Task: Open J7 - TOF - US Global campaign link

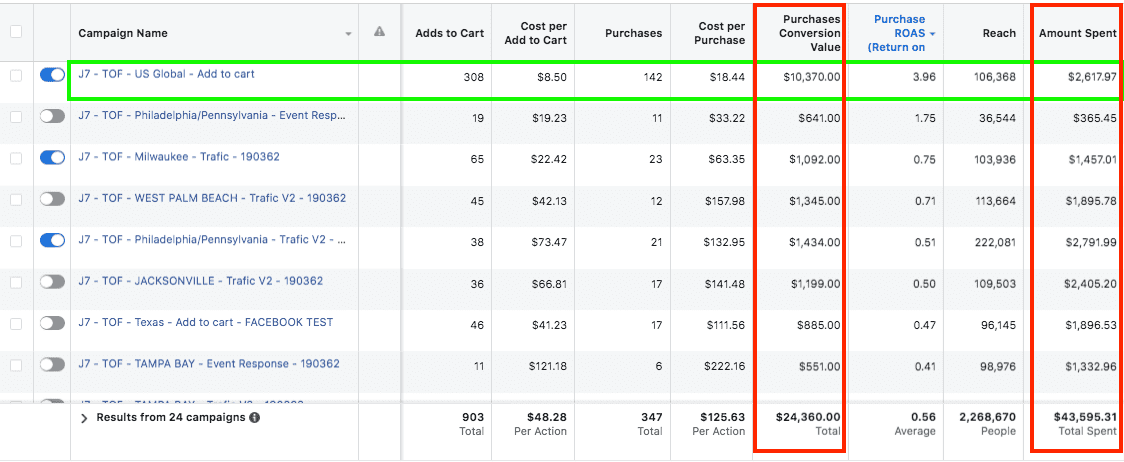Action: 166,74
